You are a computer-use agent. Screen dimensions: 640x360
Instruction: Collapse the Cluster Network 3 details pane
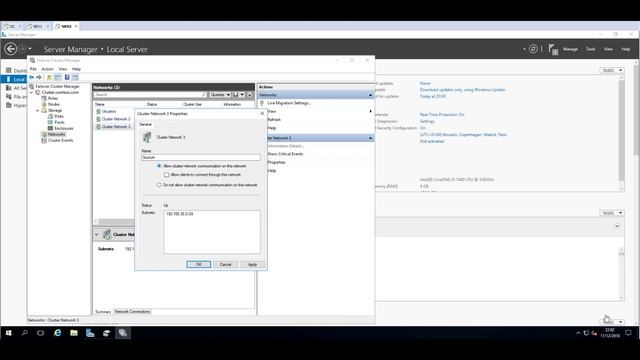point(97,235)
